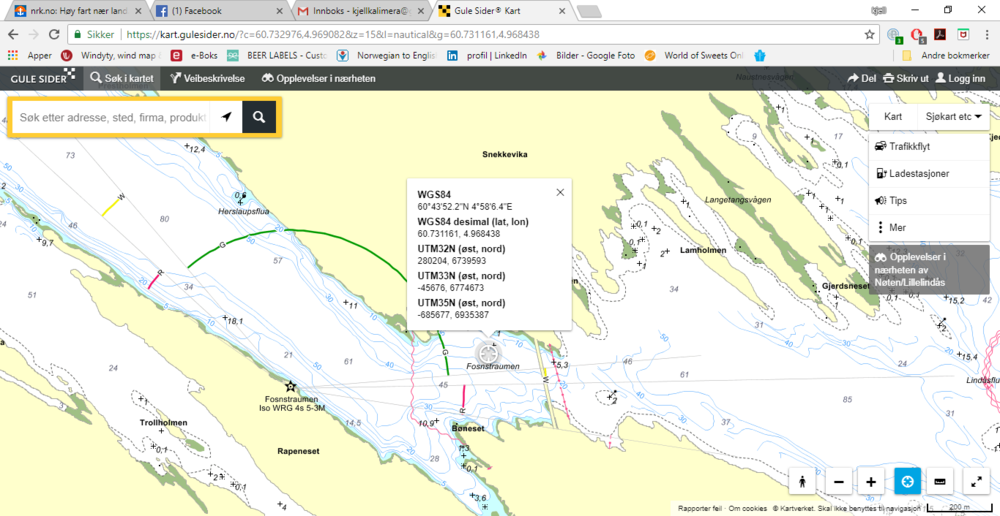Click the browser address bar URL

click(x=332, y=34)
